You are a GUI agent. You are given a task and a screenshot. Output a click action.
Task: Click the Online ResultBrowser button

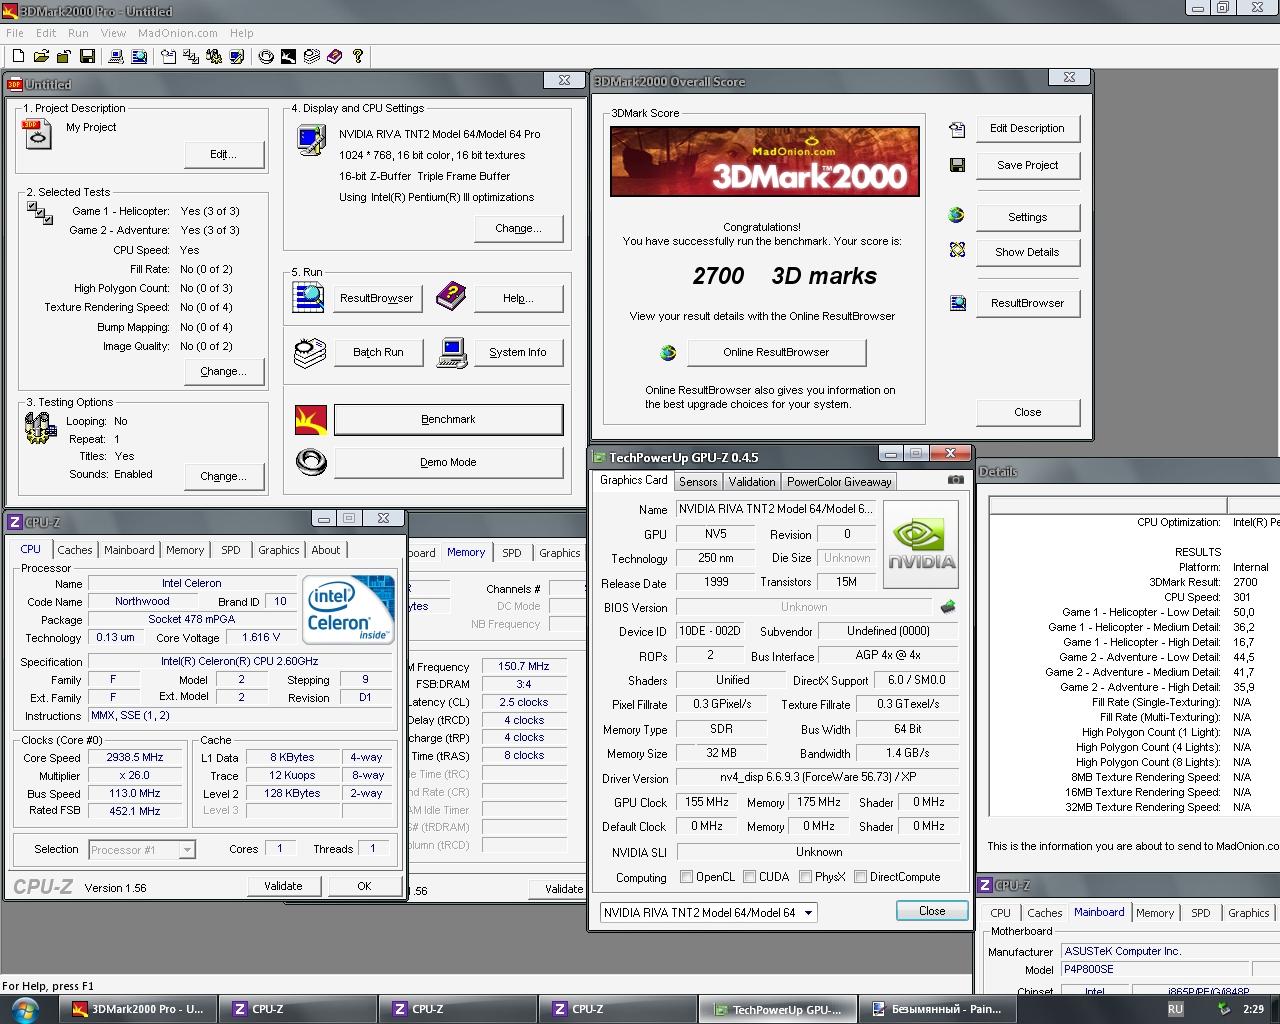click(x=776, y=352)
